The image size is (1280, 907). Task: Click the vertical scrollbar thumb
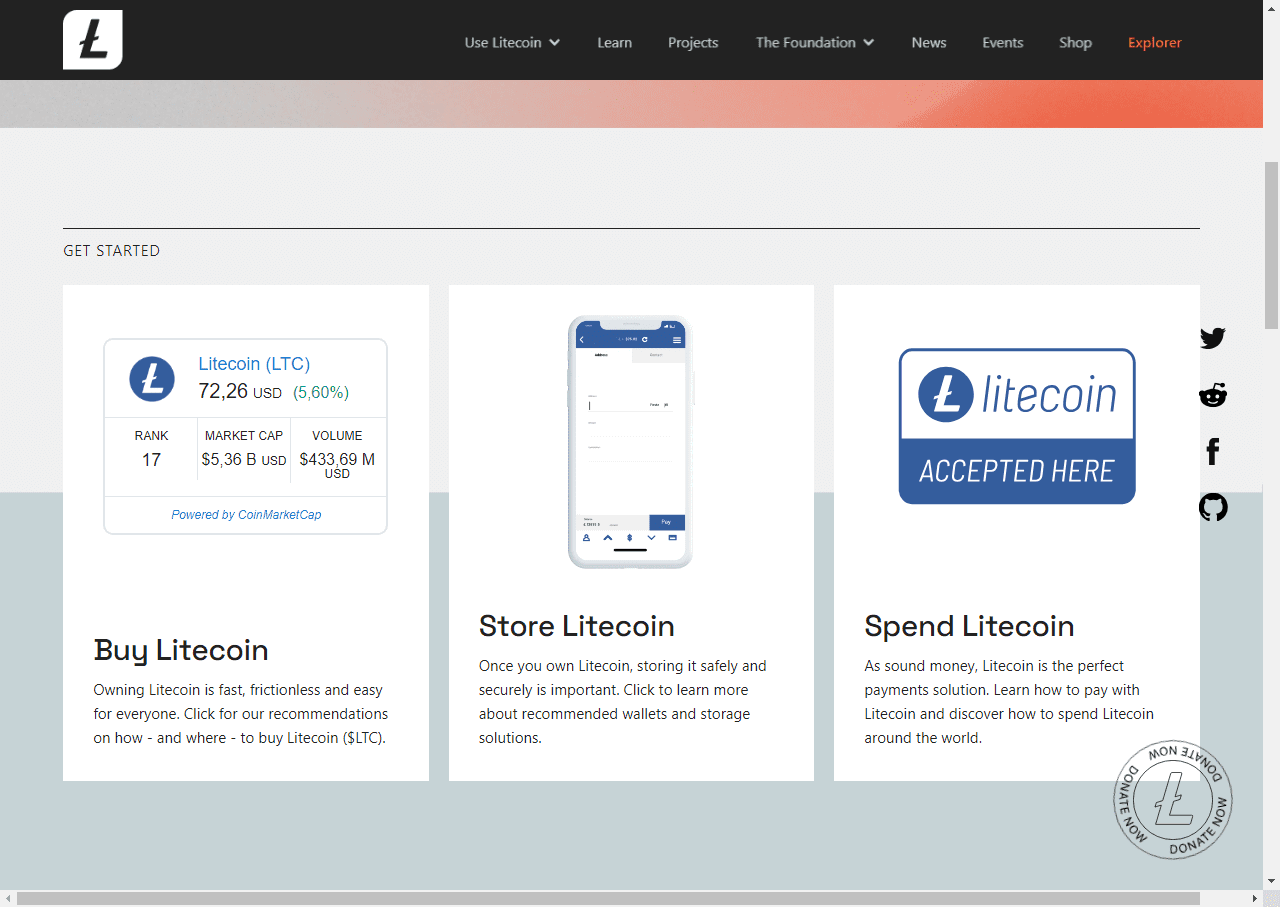pos(1271,245)
